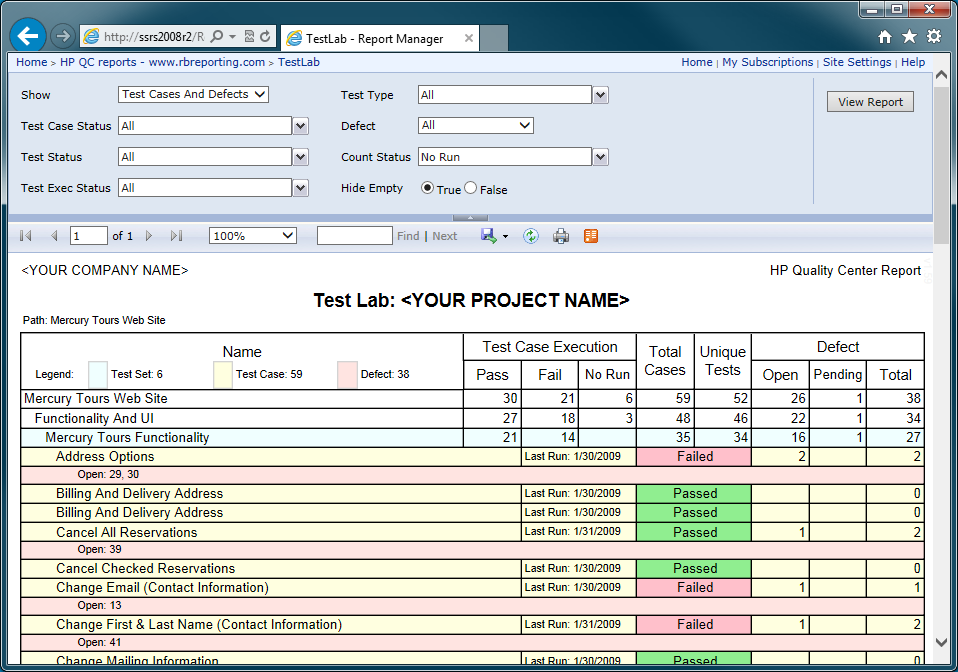Click the browser Home icon
Image resolution: width=958 pixels, height=672 pixels.
pyautogui.click(x=884, y=36)
